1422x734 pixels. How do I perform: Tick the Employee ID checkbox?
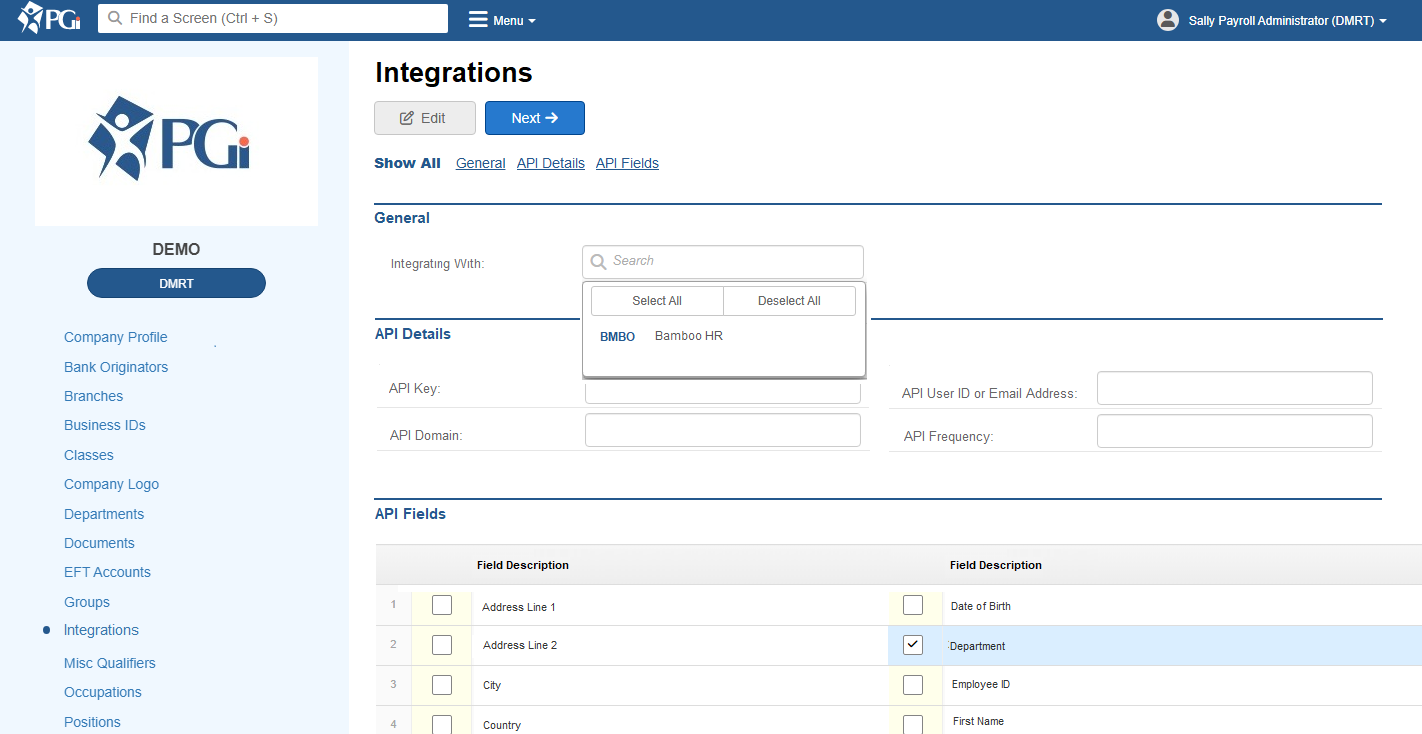[x=912, y=685]
